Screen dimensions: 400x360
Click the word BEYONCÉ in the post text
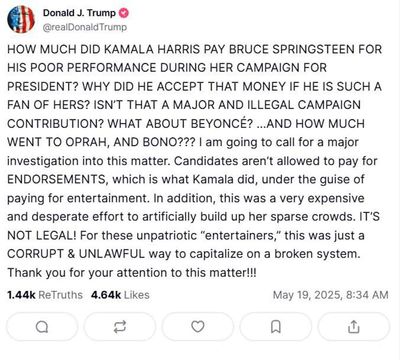tap(222, 124)
